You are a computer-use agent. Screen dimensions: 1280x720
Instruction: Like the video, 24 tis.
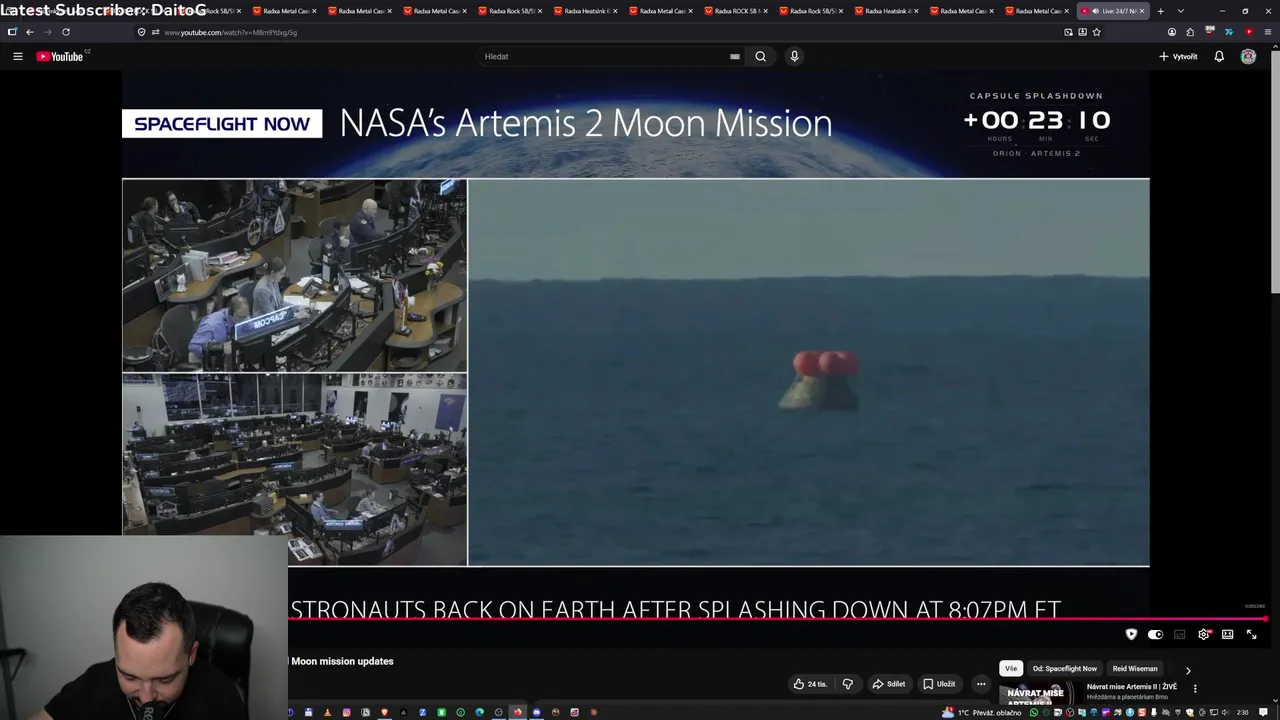pos(810,684)
